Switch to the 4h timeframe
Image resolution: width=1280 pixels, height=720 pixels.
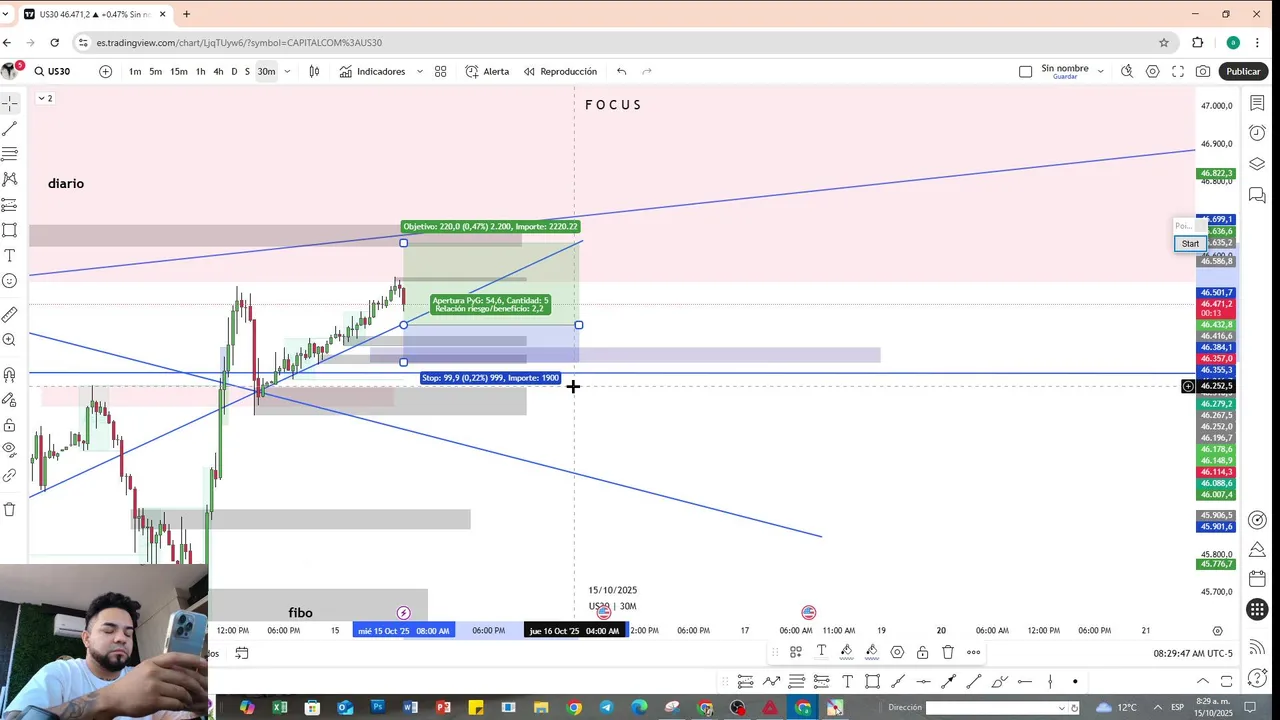[218, 71]
